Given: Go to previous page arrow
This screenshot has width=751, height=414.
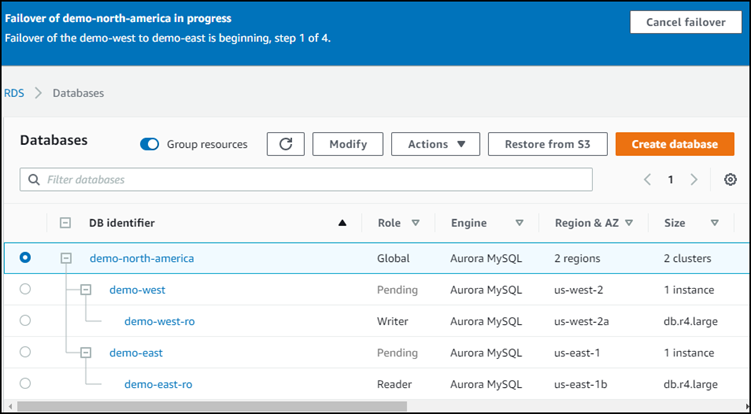Looking at the screenshot, I should (x=647, y=180).
